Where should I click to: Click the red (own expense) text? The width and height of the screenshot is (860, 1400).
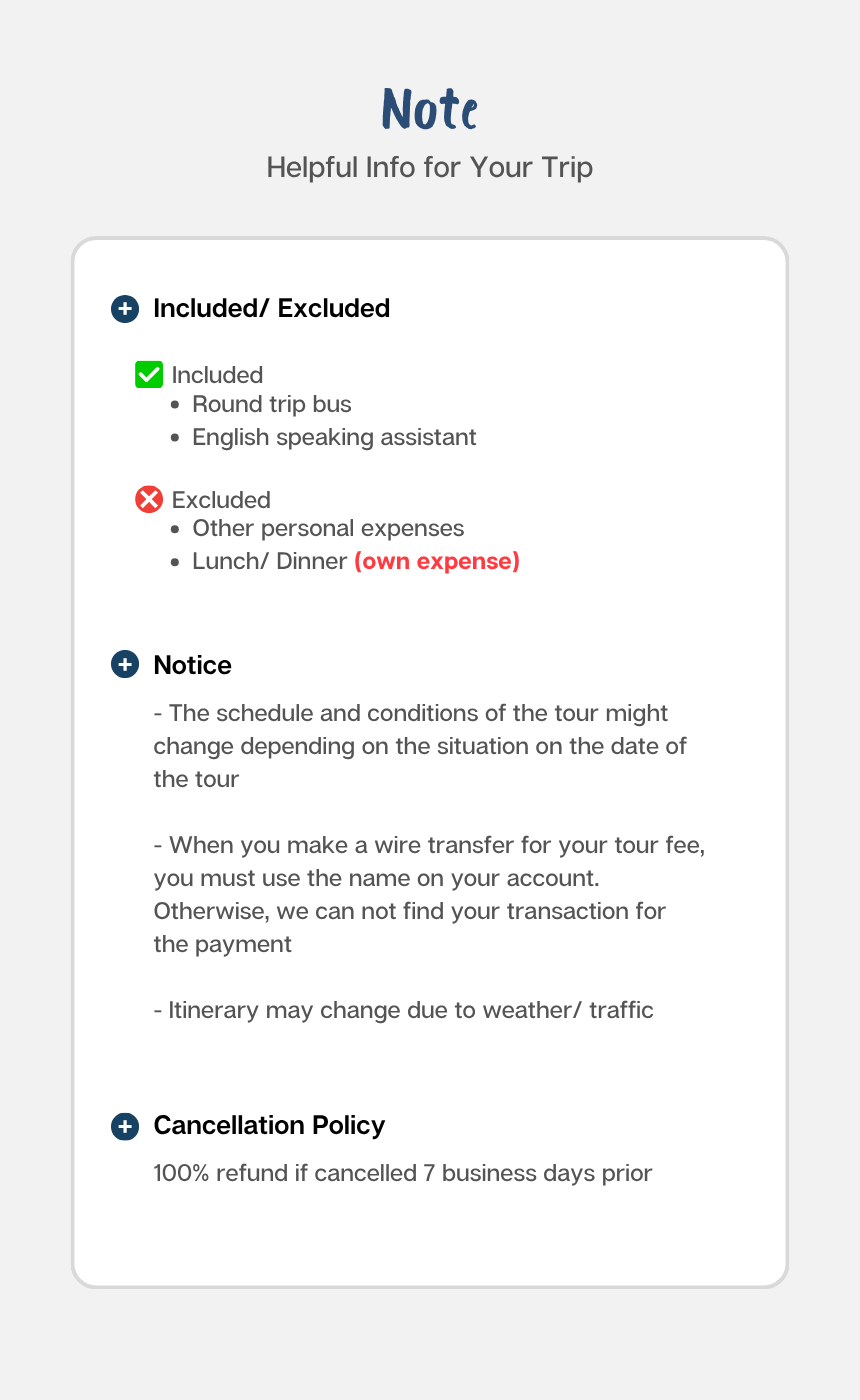(x=437, y=562)
